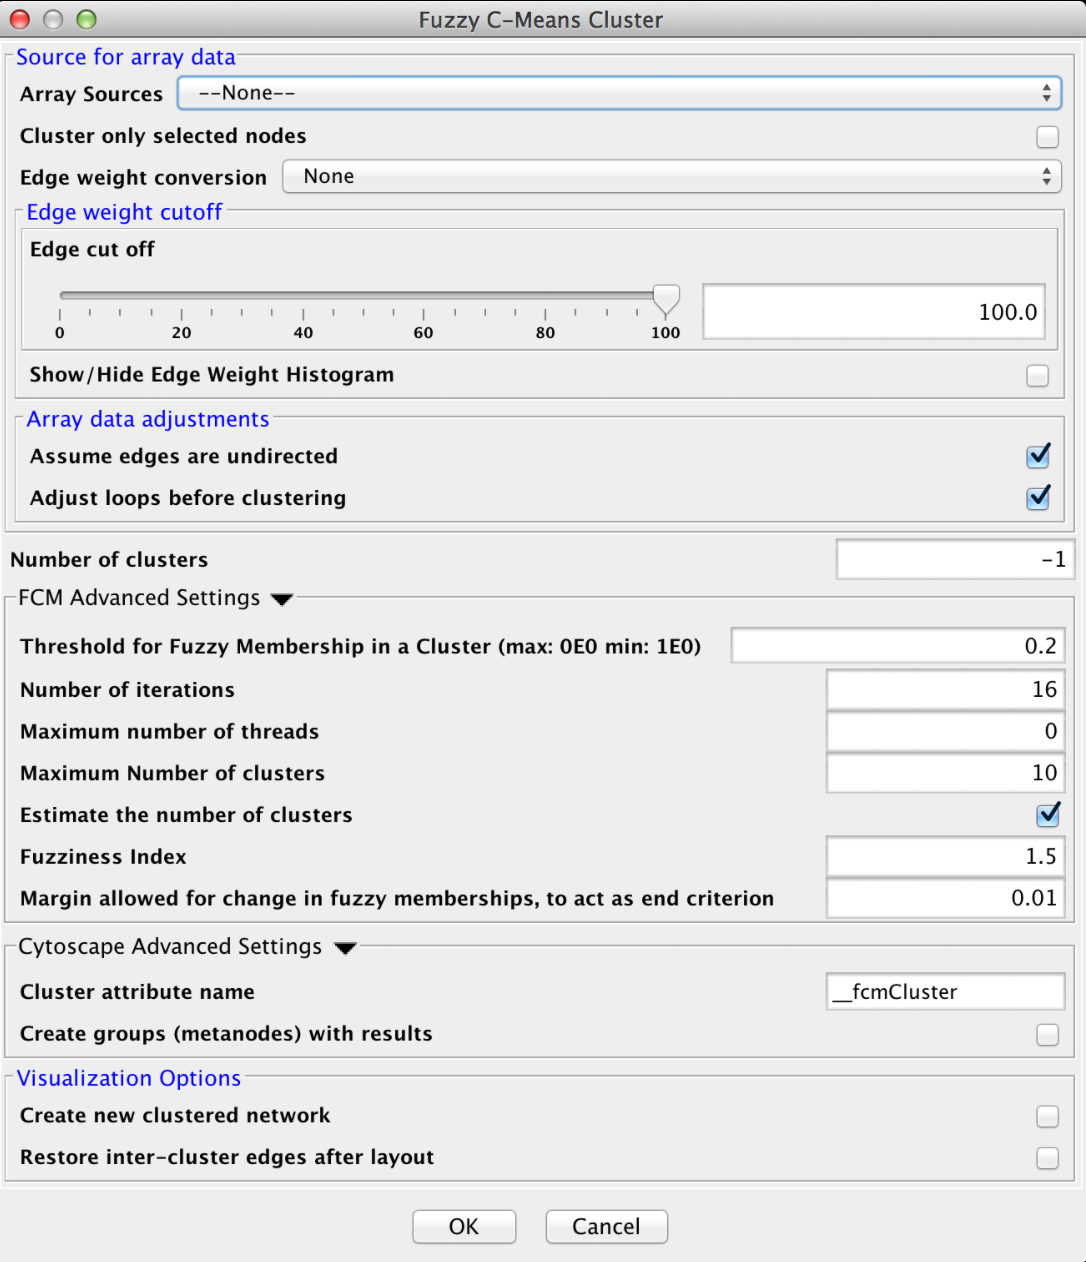The image size is (1086, 1262).
Task: Collapse the FCM Advanced Settings section
Action: pyautogui.click(x=282, y=599)
